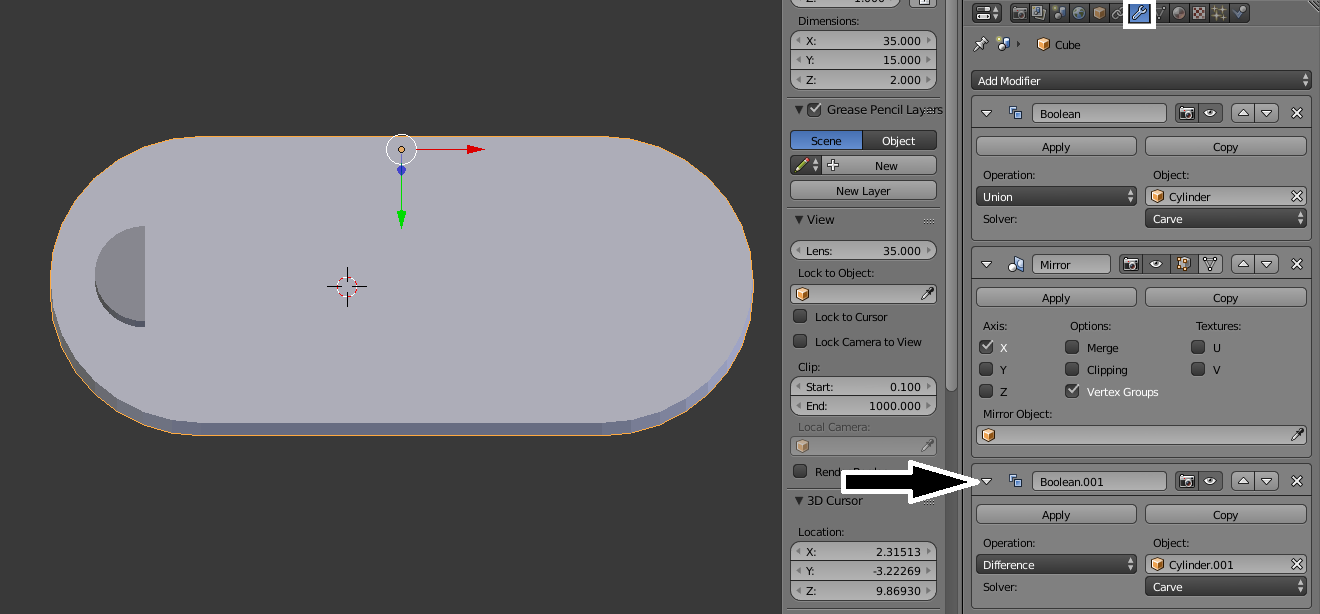This screenshot has height=614, width=1320.
Task: Toggle render camera icon on Boolean.001 modifier
Action: (1186, 481)
